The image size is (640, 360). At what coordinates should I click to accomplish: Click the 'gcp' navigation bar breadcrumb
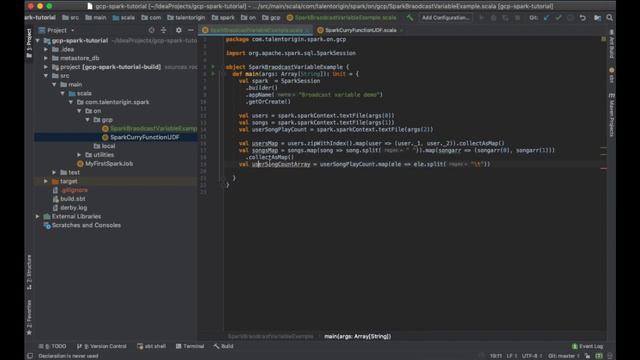(x=271, y=18)
